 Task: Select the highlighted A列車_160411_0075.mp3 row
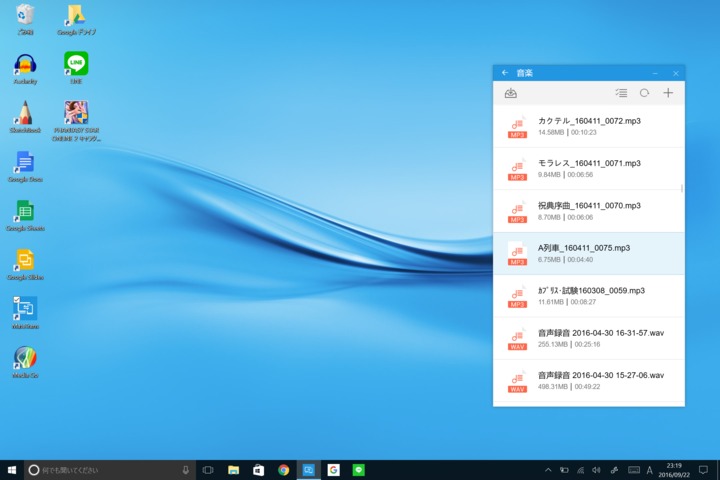[589, 252]
